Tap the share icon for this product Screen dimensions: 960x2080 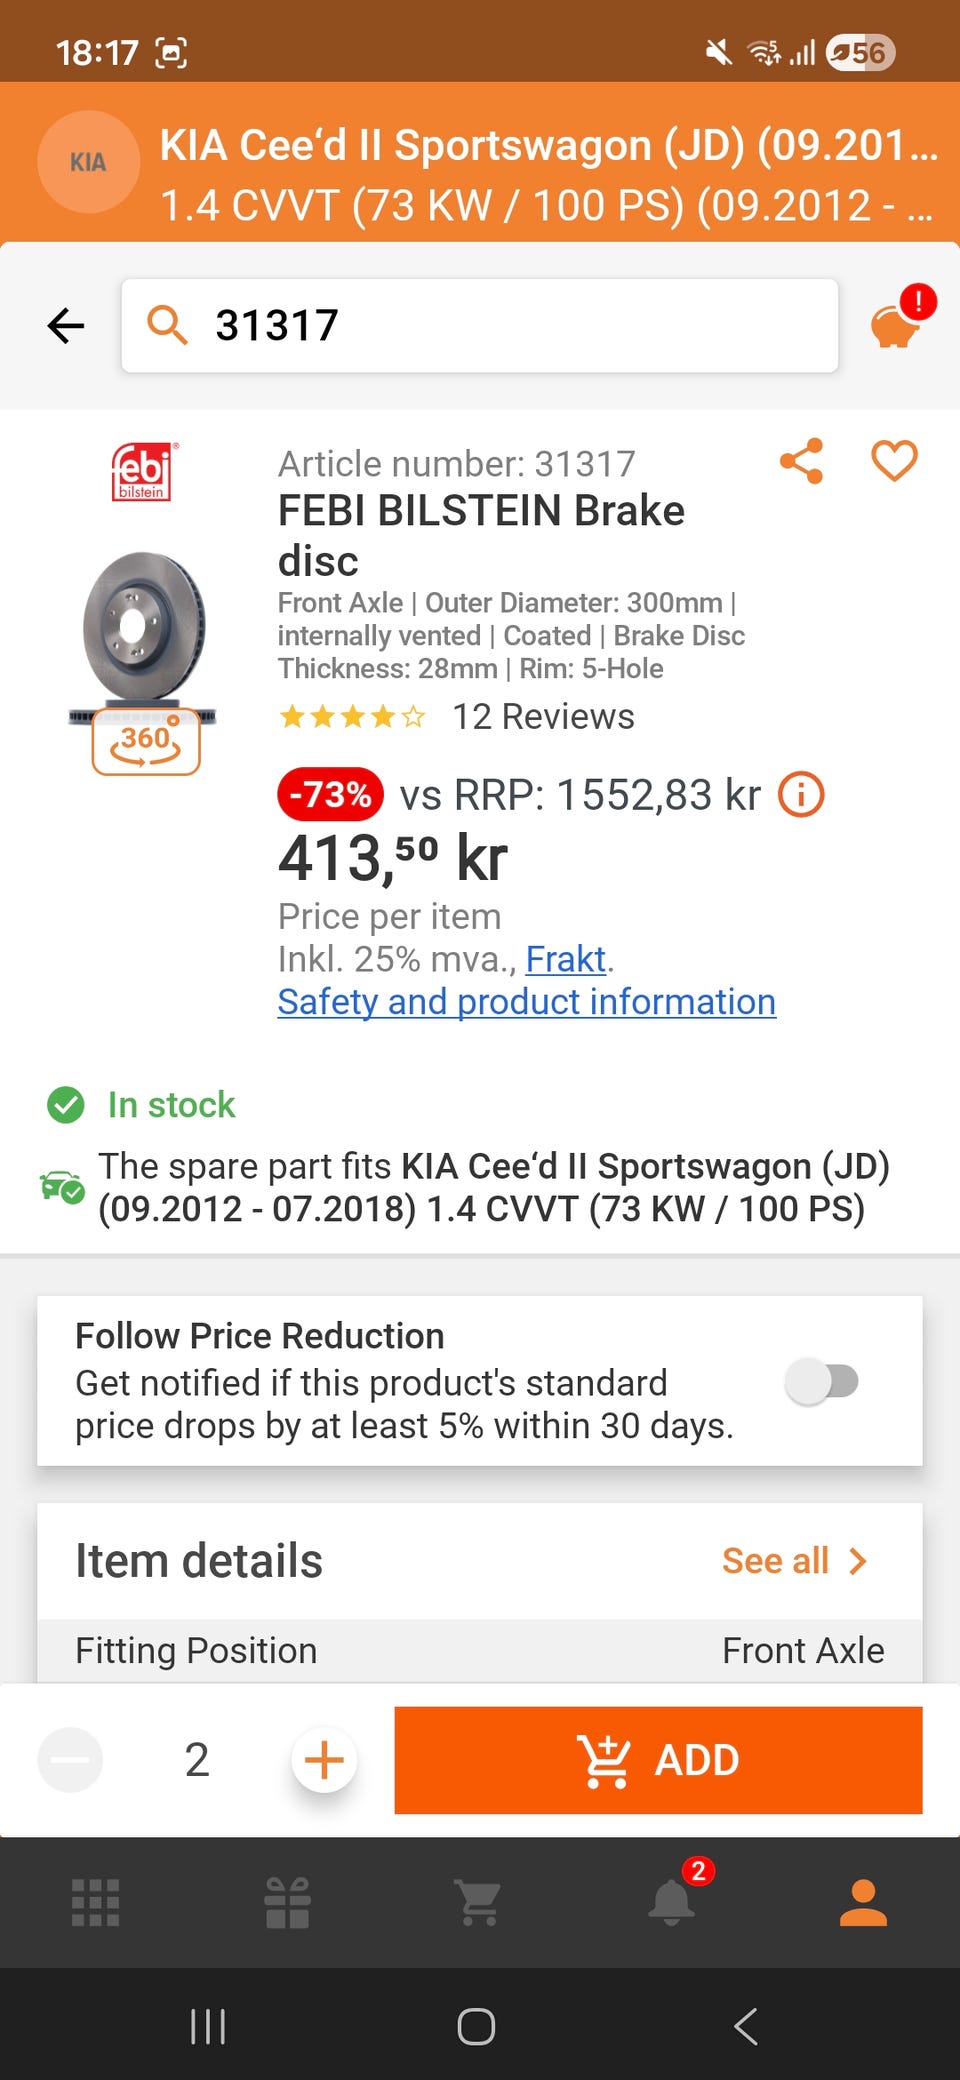point(801,462)
